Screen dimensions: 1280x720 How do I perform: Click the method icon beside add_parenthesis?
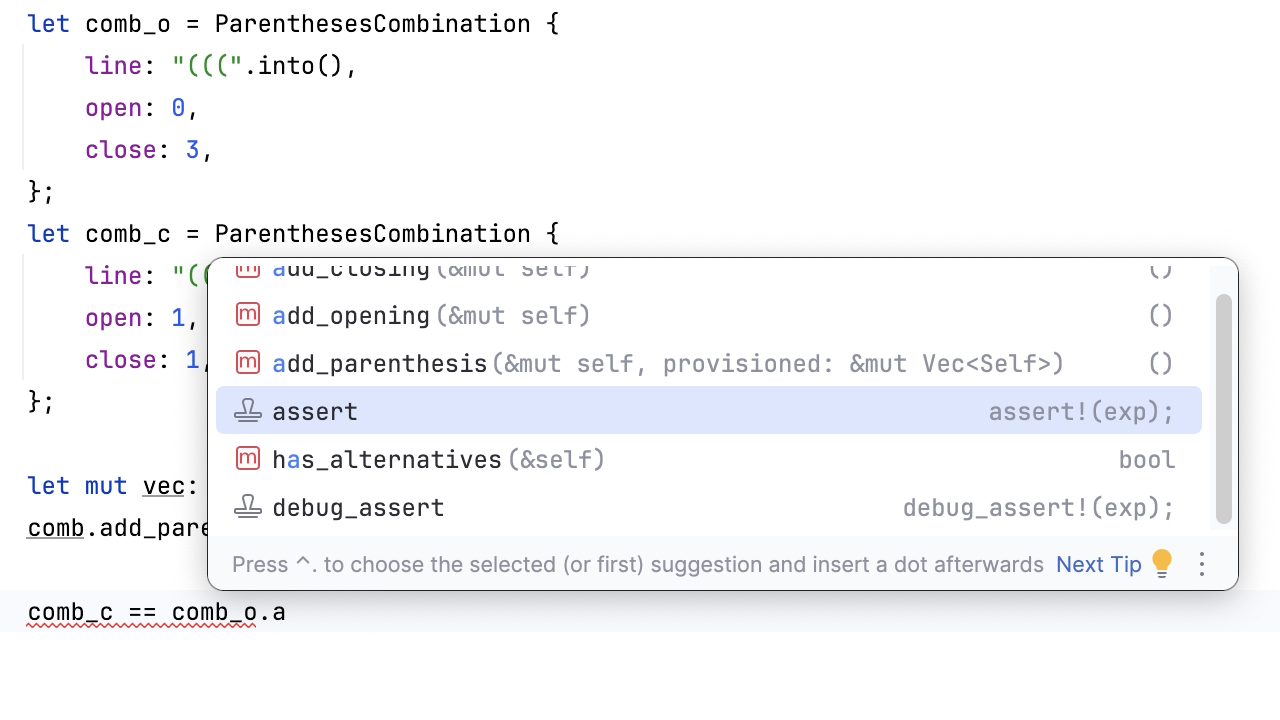248,362
